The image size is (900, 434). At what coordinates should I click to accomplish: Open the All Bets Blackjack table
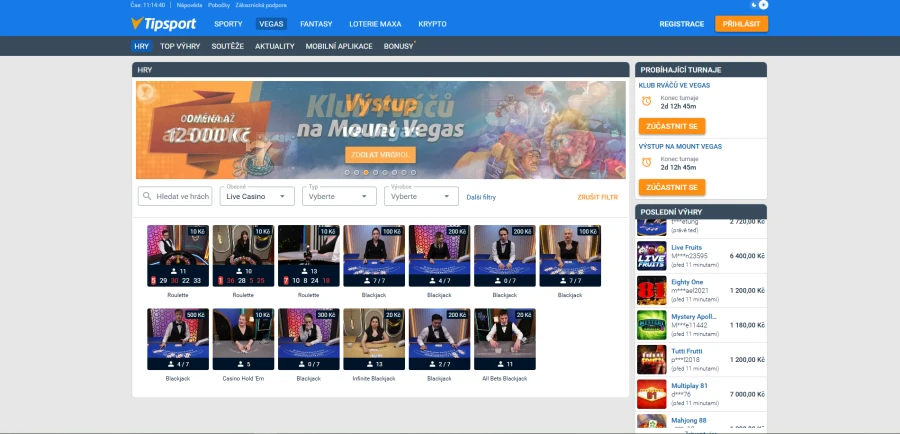pos(505,339)
